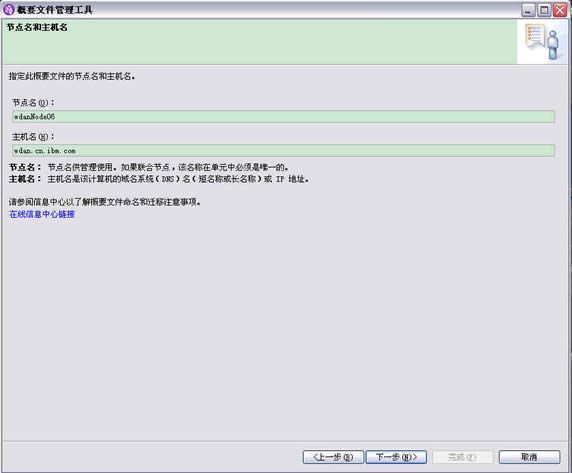Maximize the 概要文件管理工具 window
Screen dimensions: 572x473
[x=544, y=10]
